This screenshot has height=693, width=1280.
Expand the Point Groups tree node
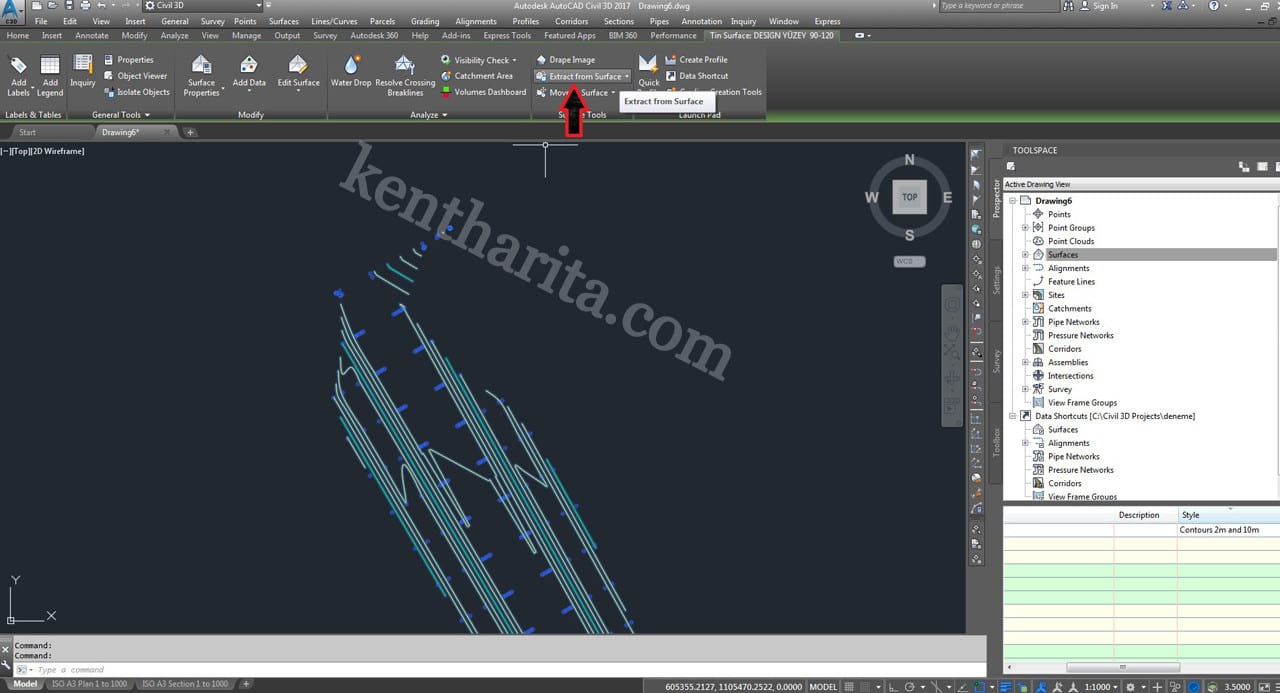1025,228
